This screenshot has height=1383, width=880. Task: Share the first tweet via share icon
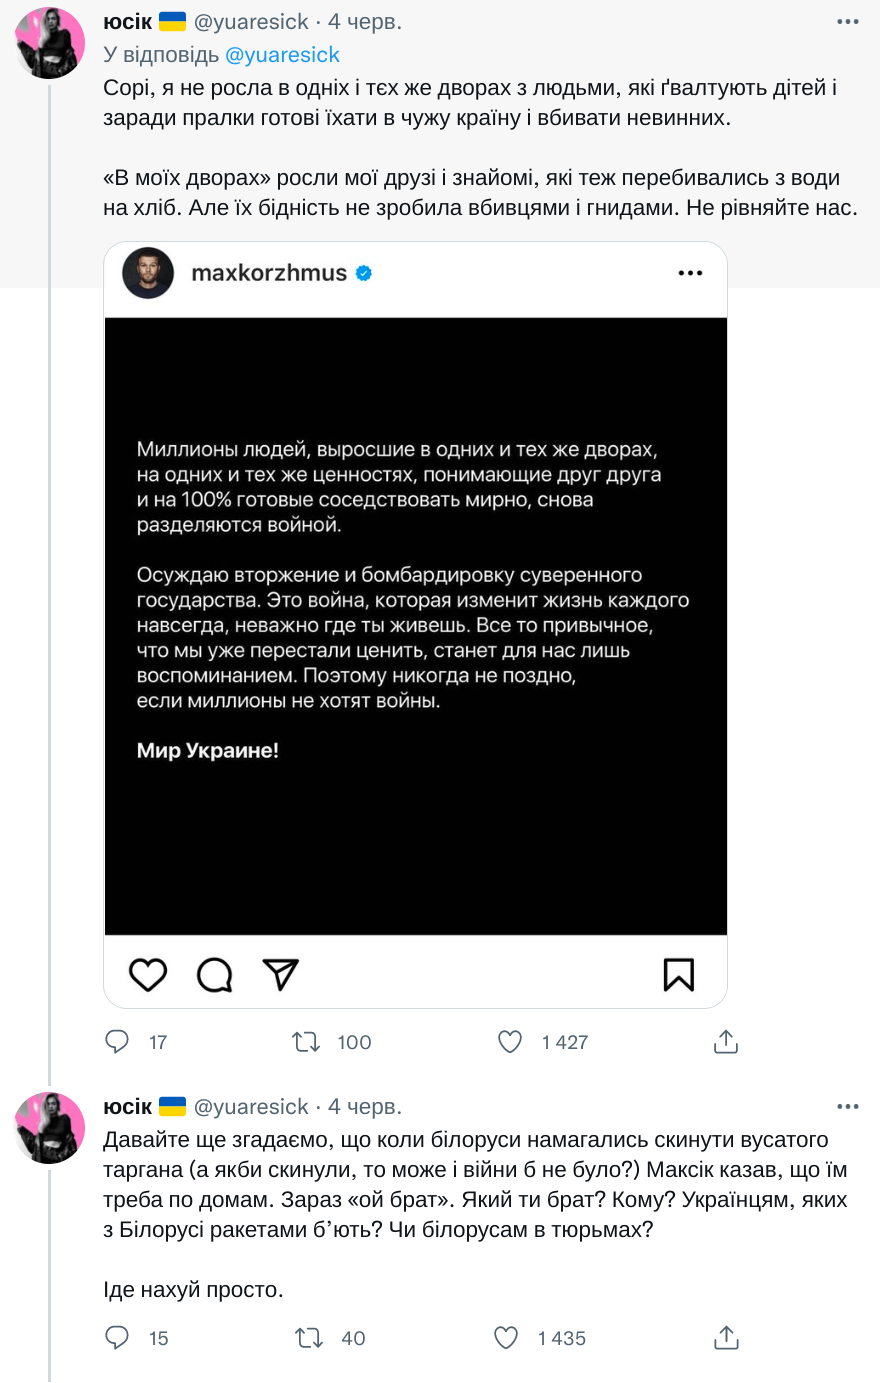point(726,1042)
